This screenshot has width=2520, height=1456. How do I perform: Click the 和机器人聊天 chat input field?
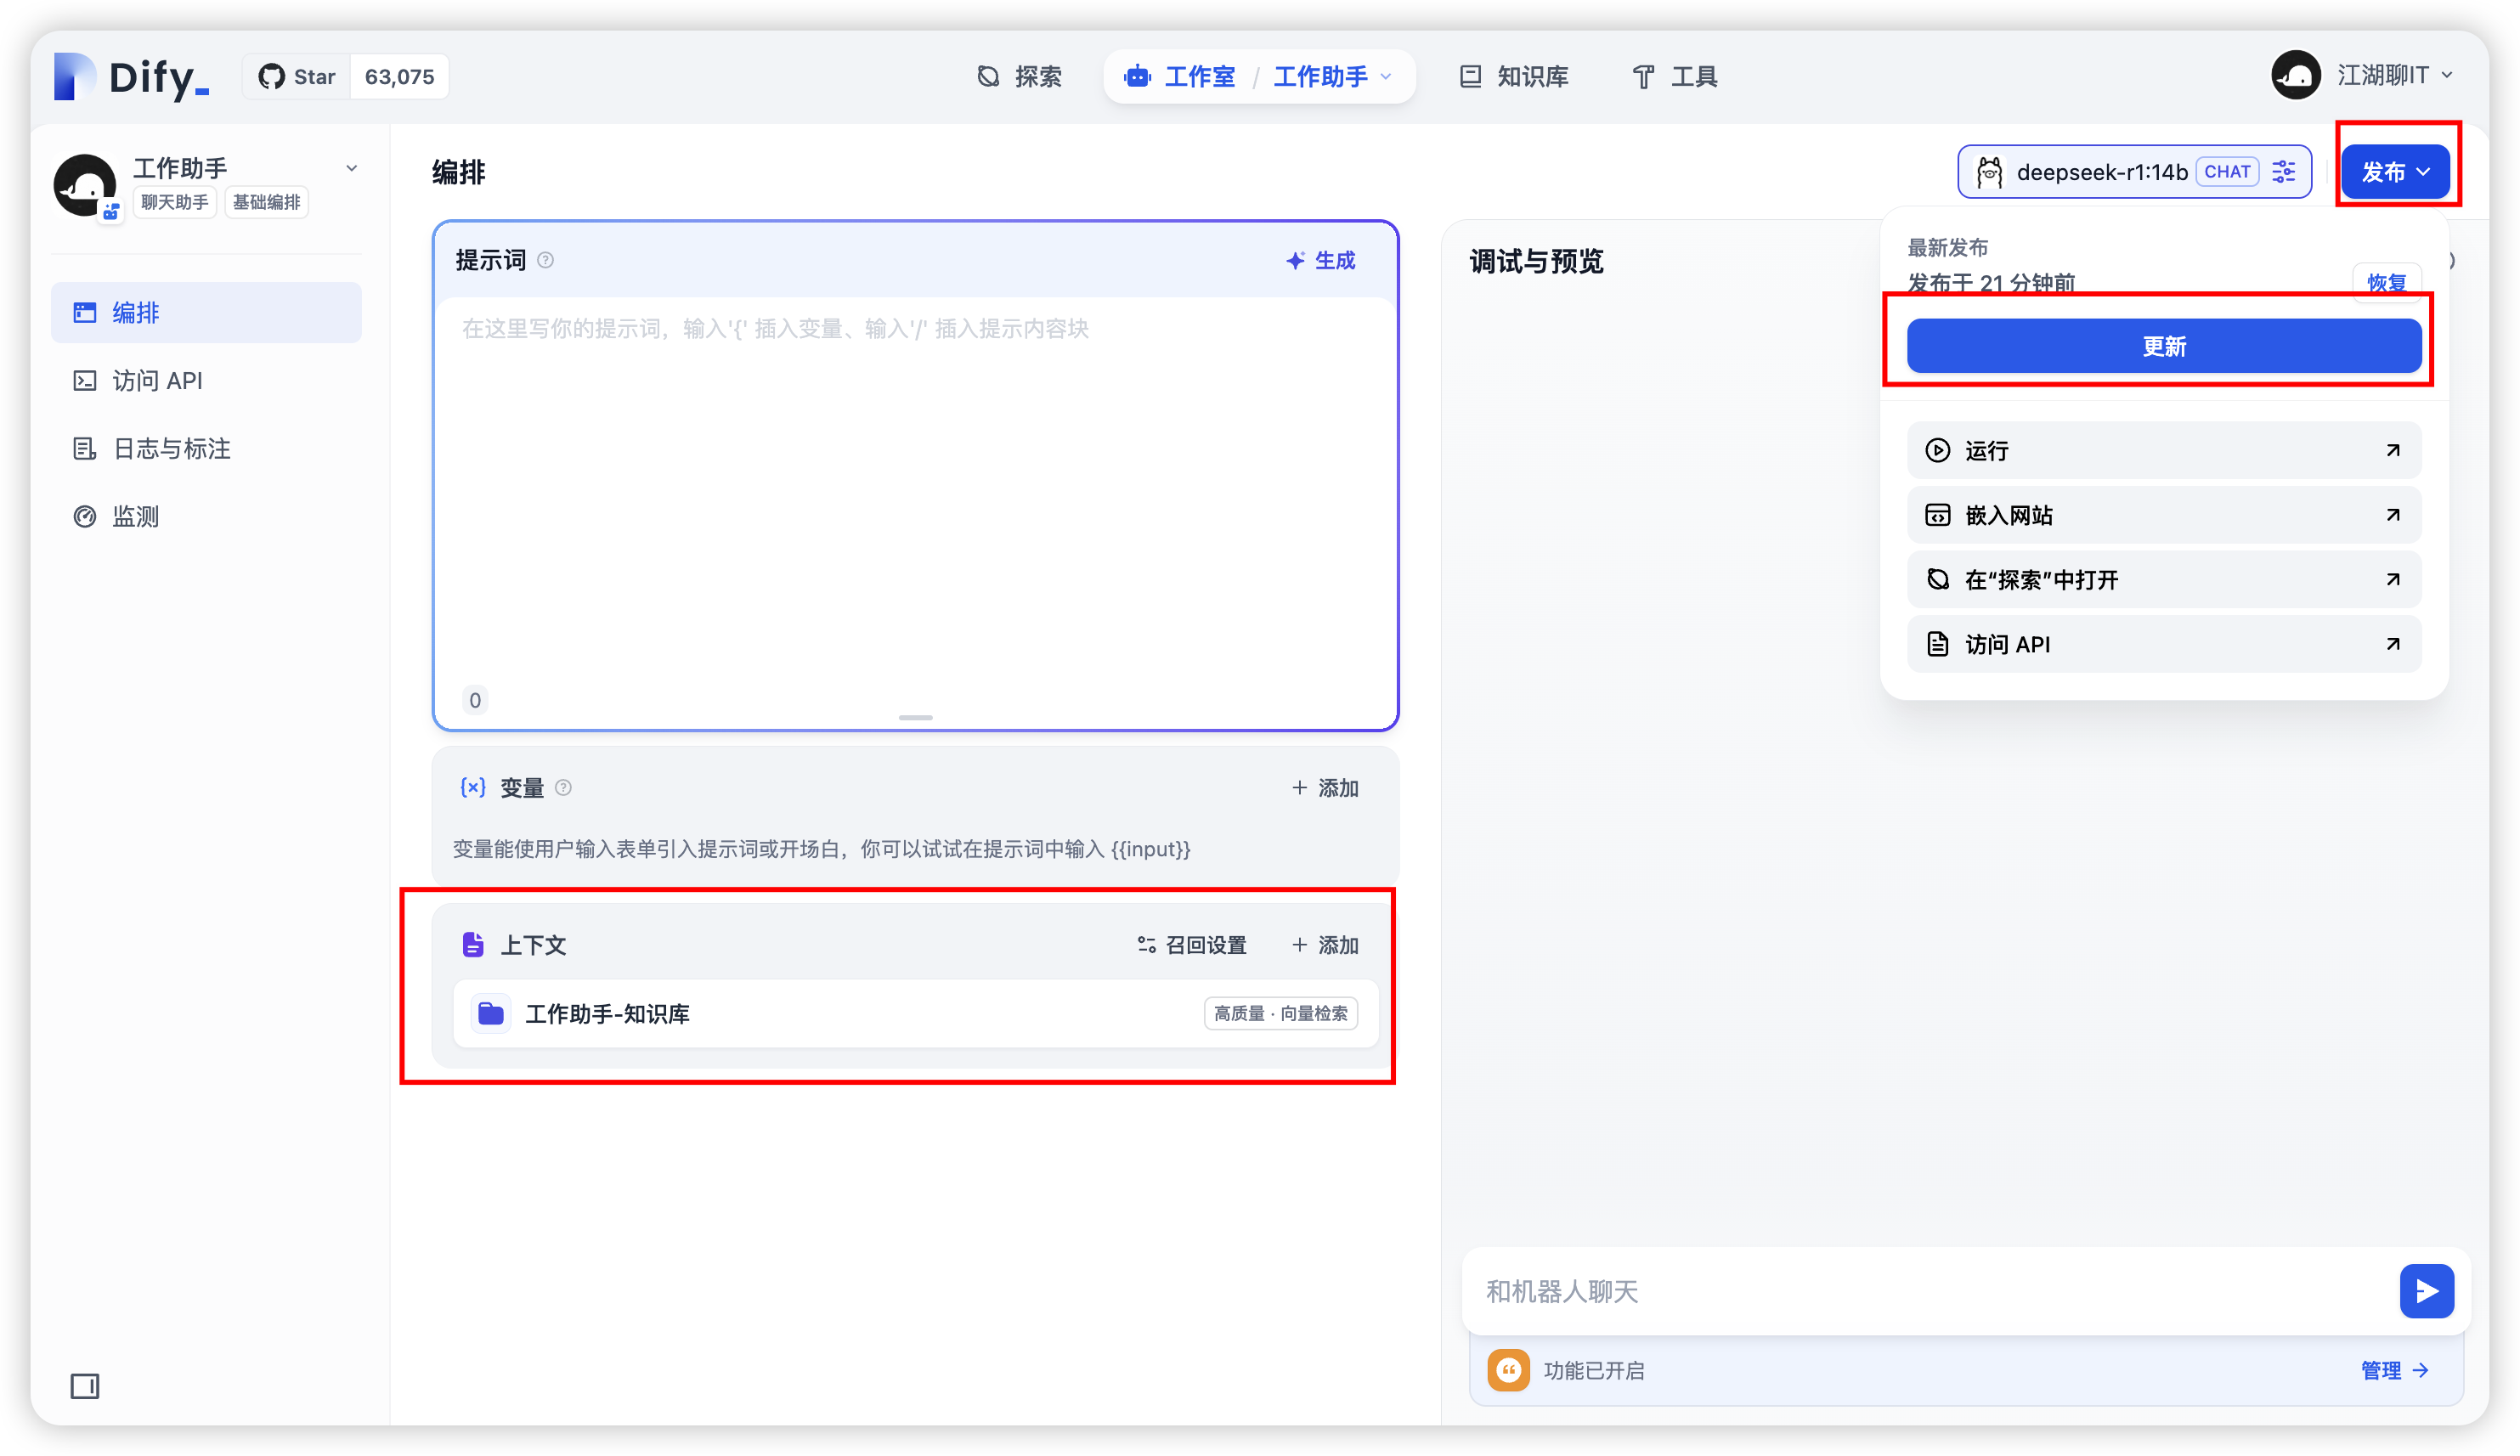(1930, 1291)
